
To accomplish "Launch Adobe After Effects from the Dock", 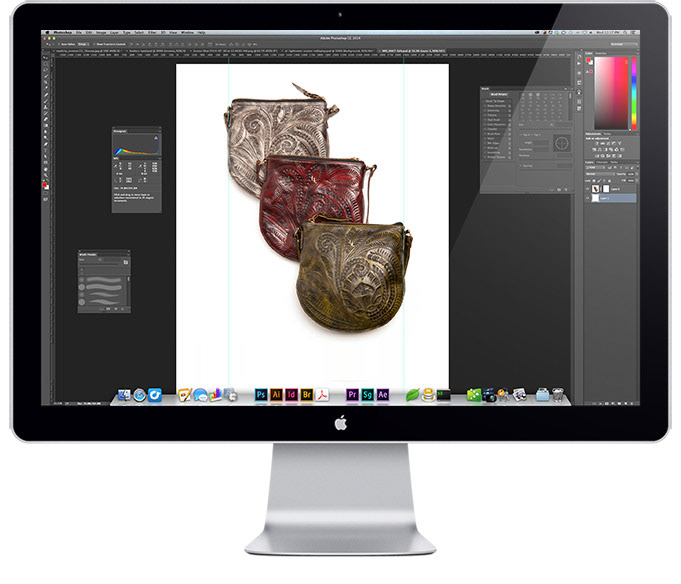I will click(x=383, y=395).
